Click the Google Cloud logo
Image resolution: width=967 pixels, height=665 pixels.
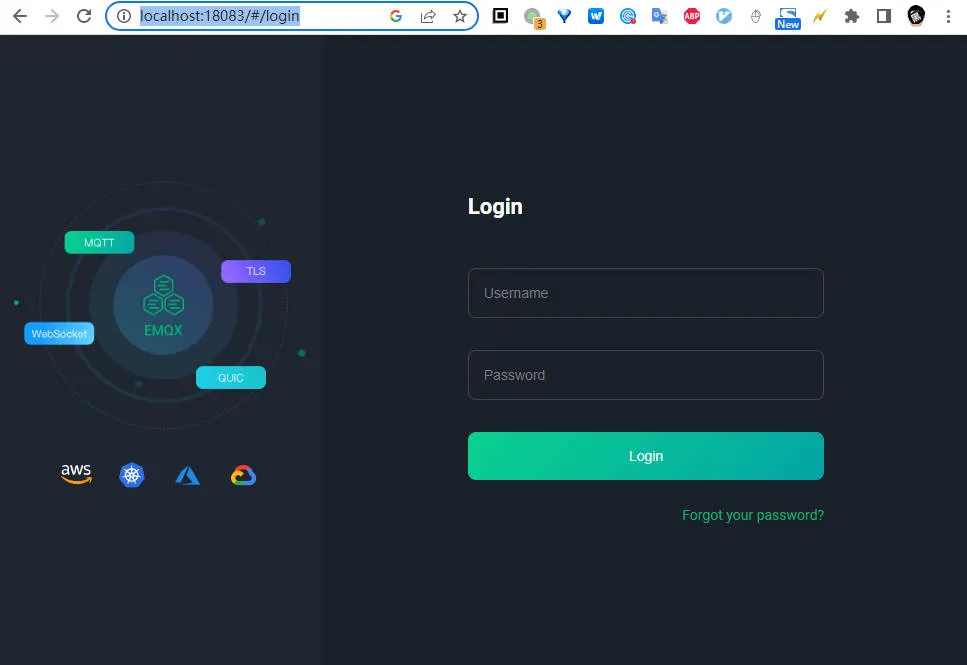coord(243,476)
